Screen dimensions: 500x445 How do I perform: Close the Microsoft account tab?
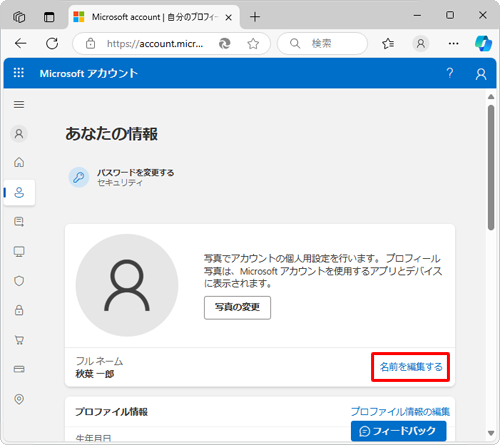pos(228,17)
